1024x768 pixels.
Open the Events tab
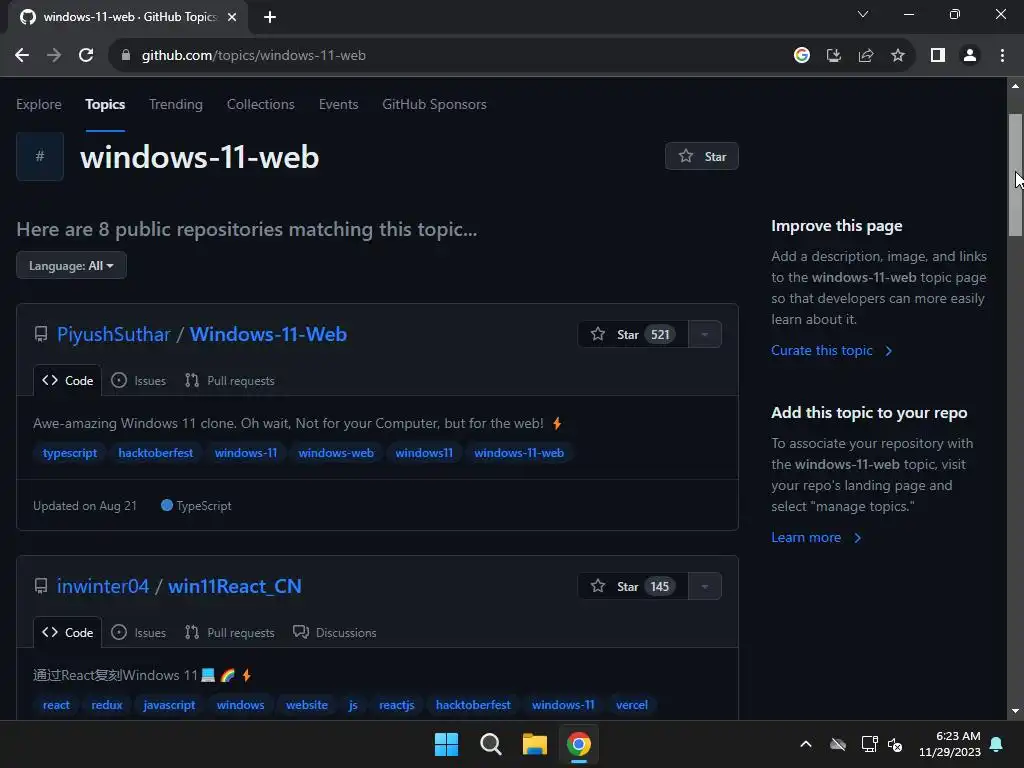click(338, 104)
